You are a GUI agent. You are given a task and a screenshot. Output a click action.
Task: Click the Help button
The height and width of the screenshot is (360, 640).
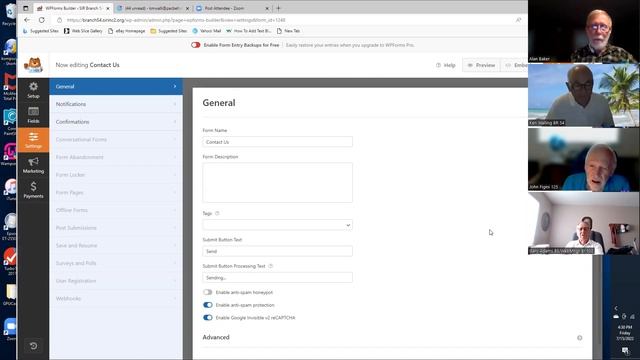click(x=445, y=65)
